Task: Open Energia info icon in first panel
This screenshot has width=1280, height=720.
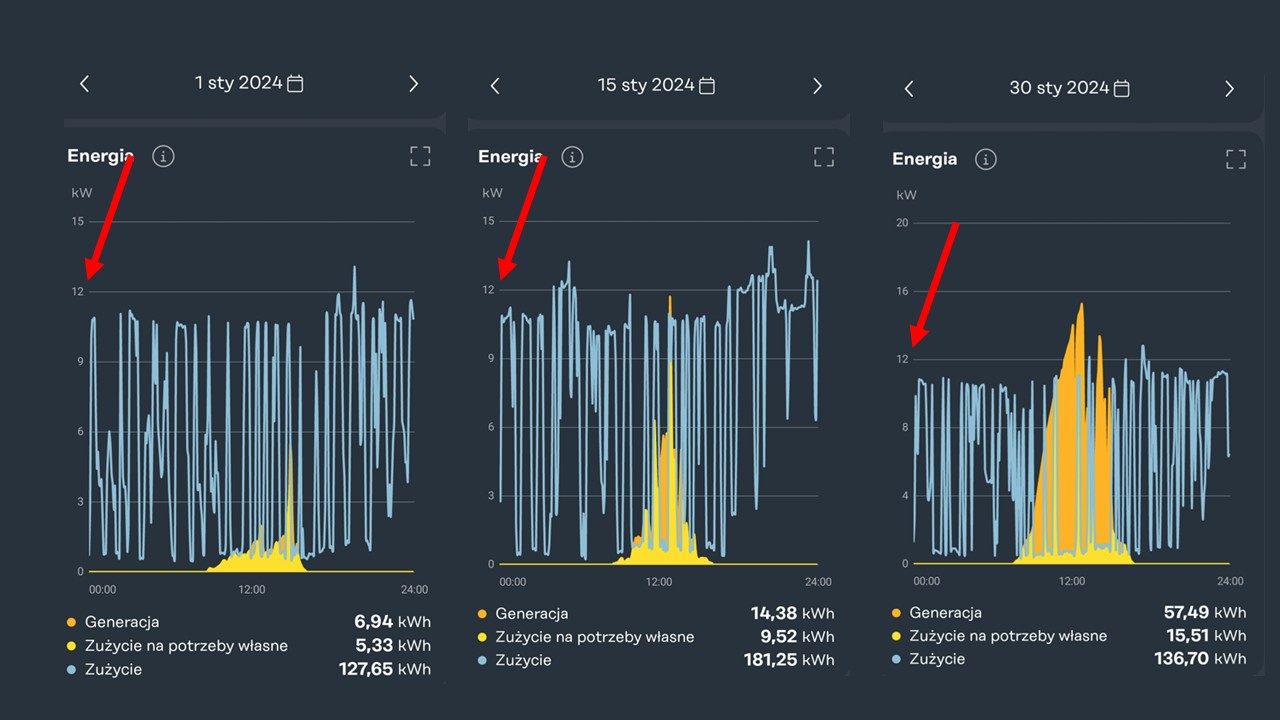Action: tap(163, 156)
